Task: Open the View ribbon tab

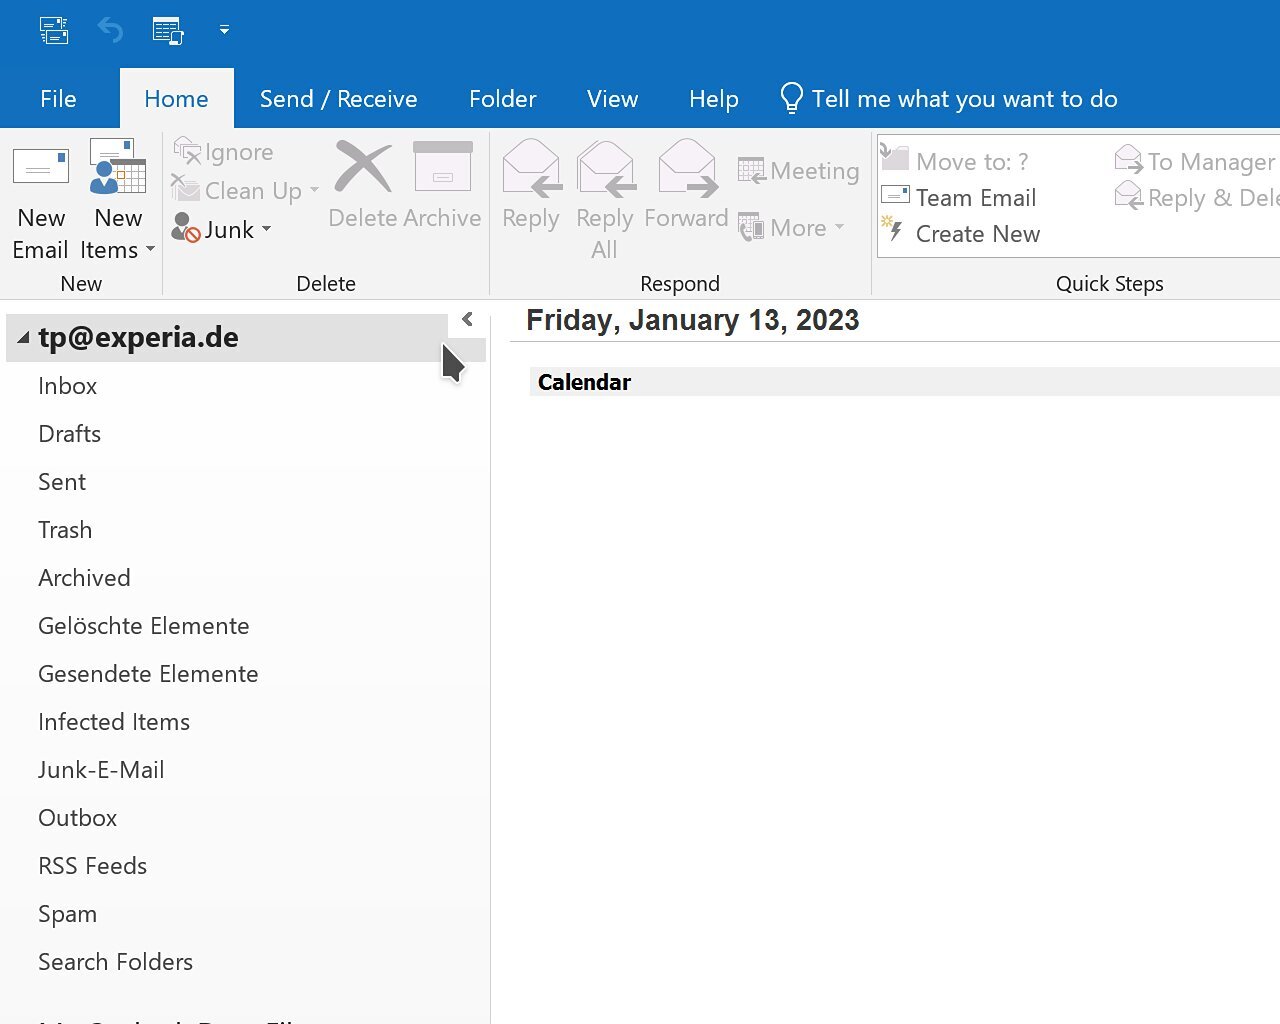Action: click(x=612, y=98)
